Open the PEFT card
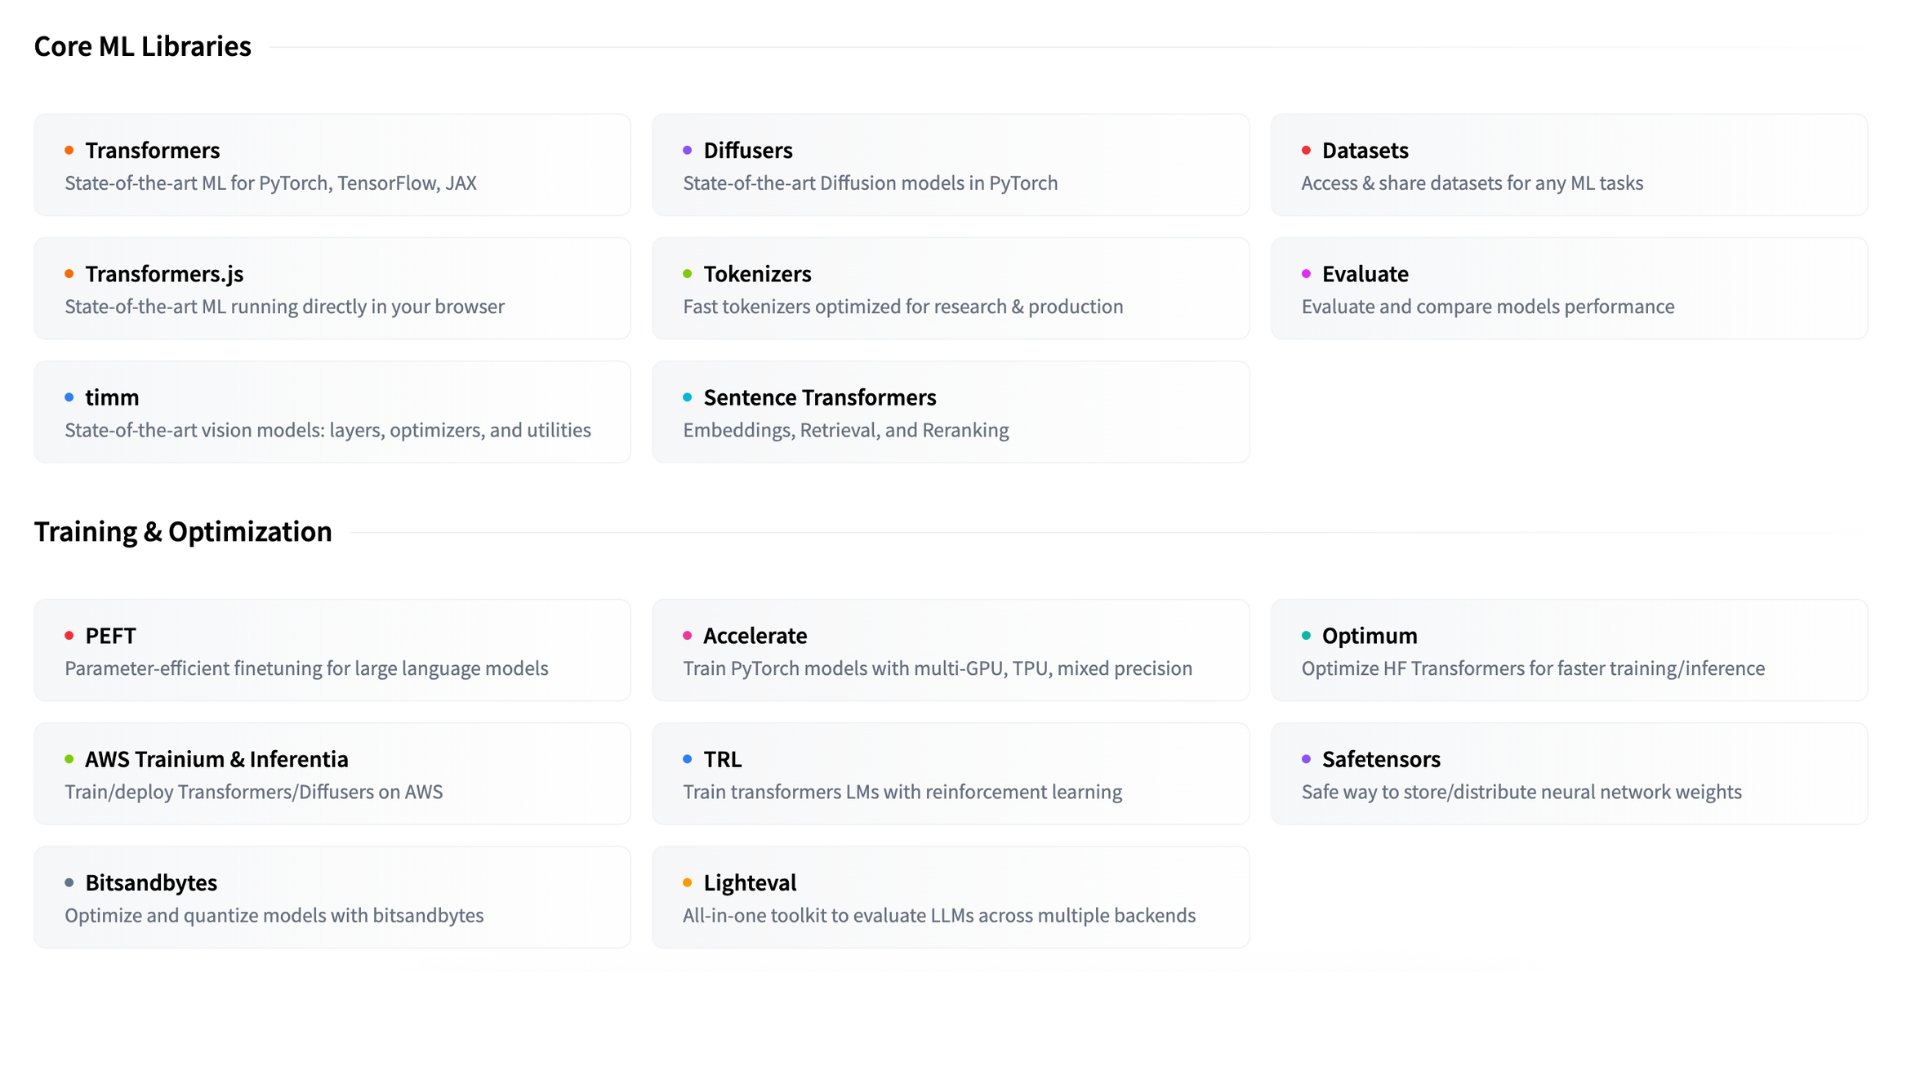The image size is (1920, 1080). click(x=332, y=650)
